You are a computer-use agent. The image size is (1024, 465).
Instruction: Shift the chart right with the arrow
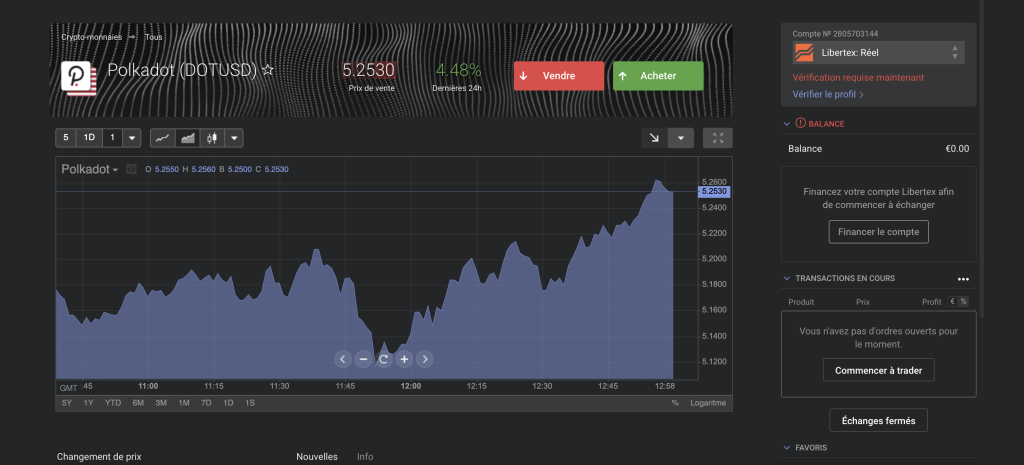tap(425, 359)
